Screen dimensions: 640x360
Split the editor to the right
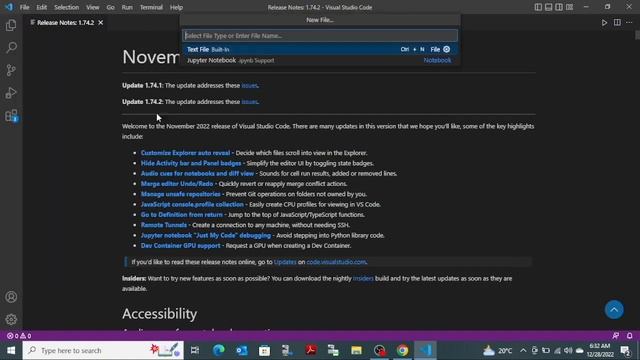tap(617, 23)
